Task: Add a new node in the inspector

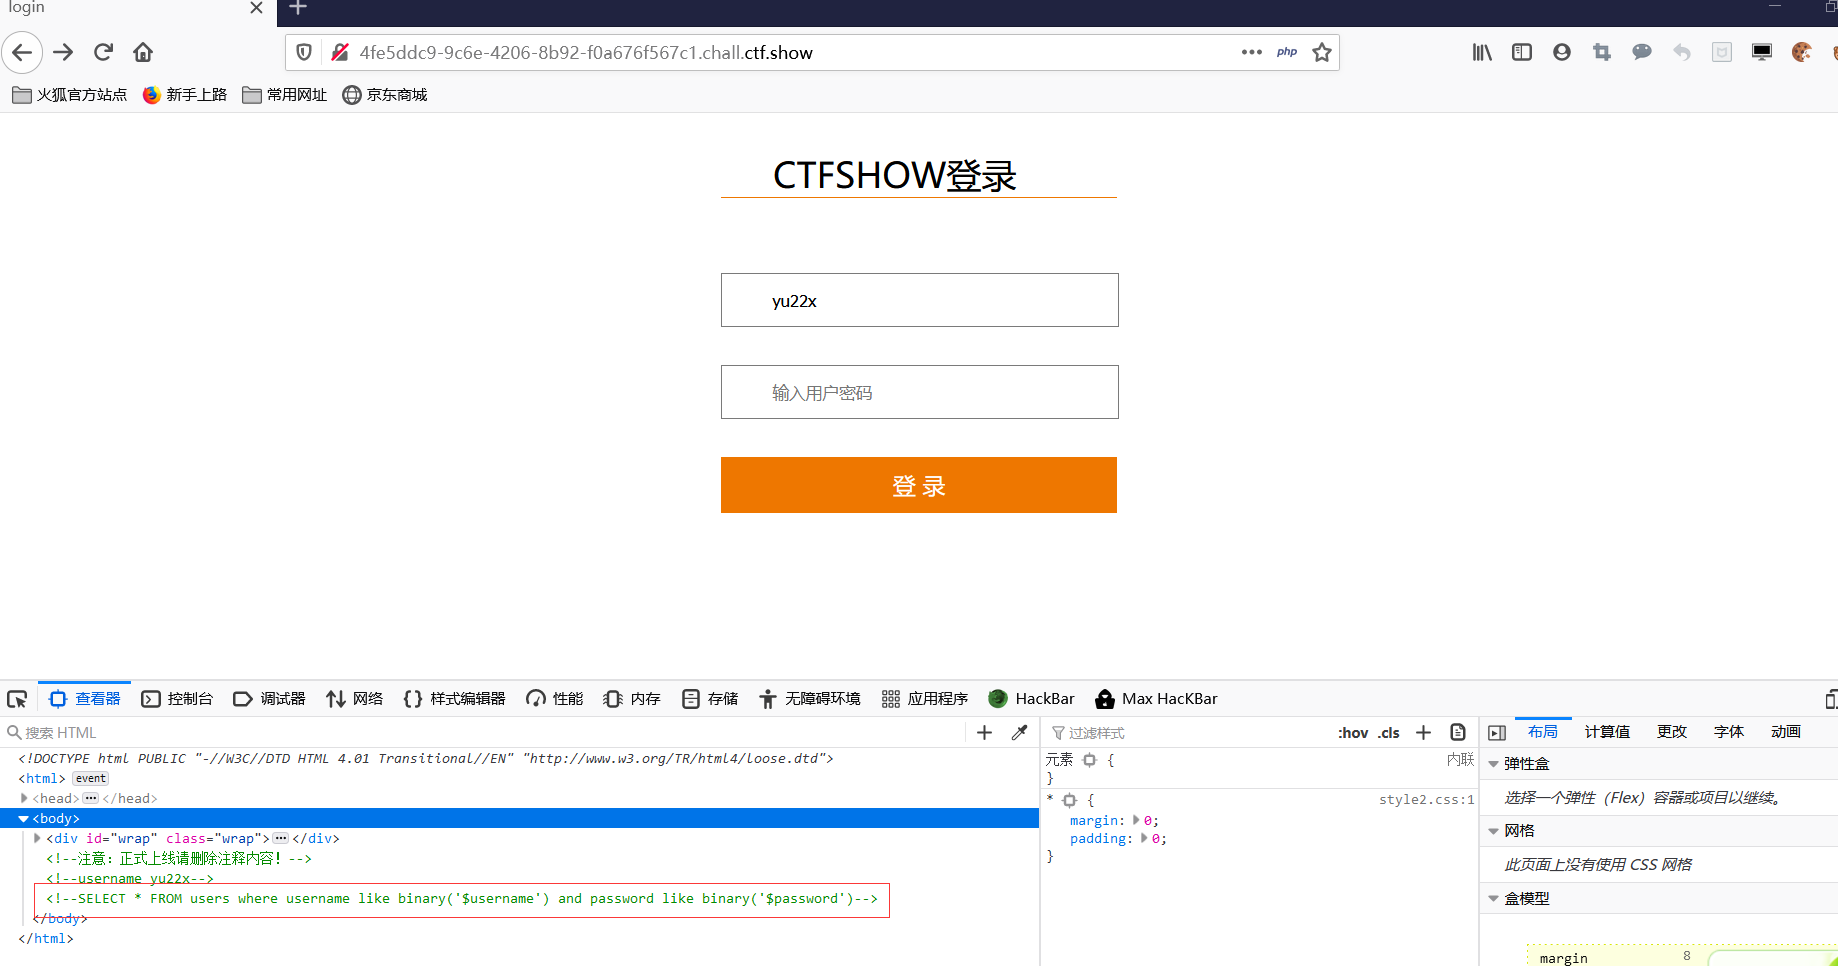Action: click(984, 733)
